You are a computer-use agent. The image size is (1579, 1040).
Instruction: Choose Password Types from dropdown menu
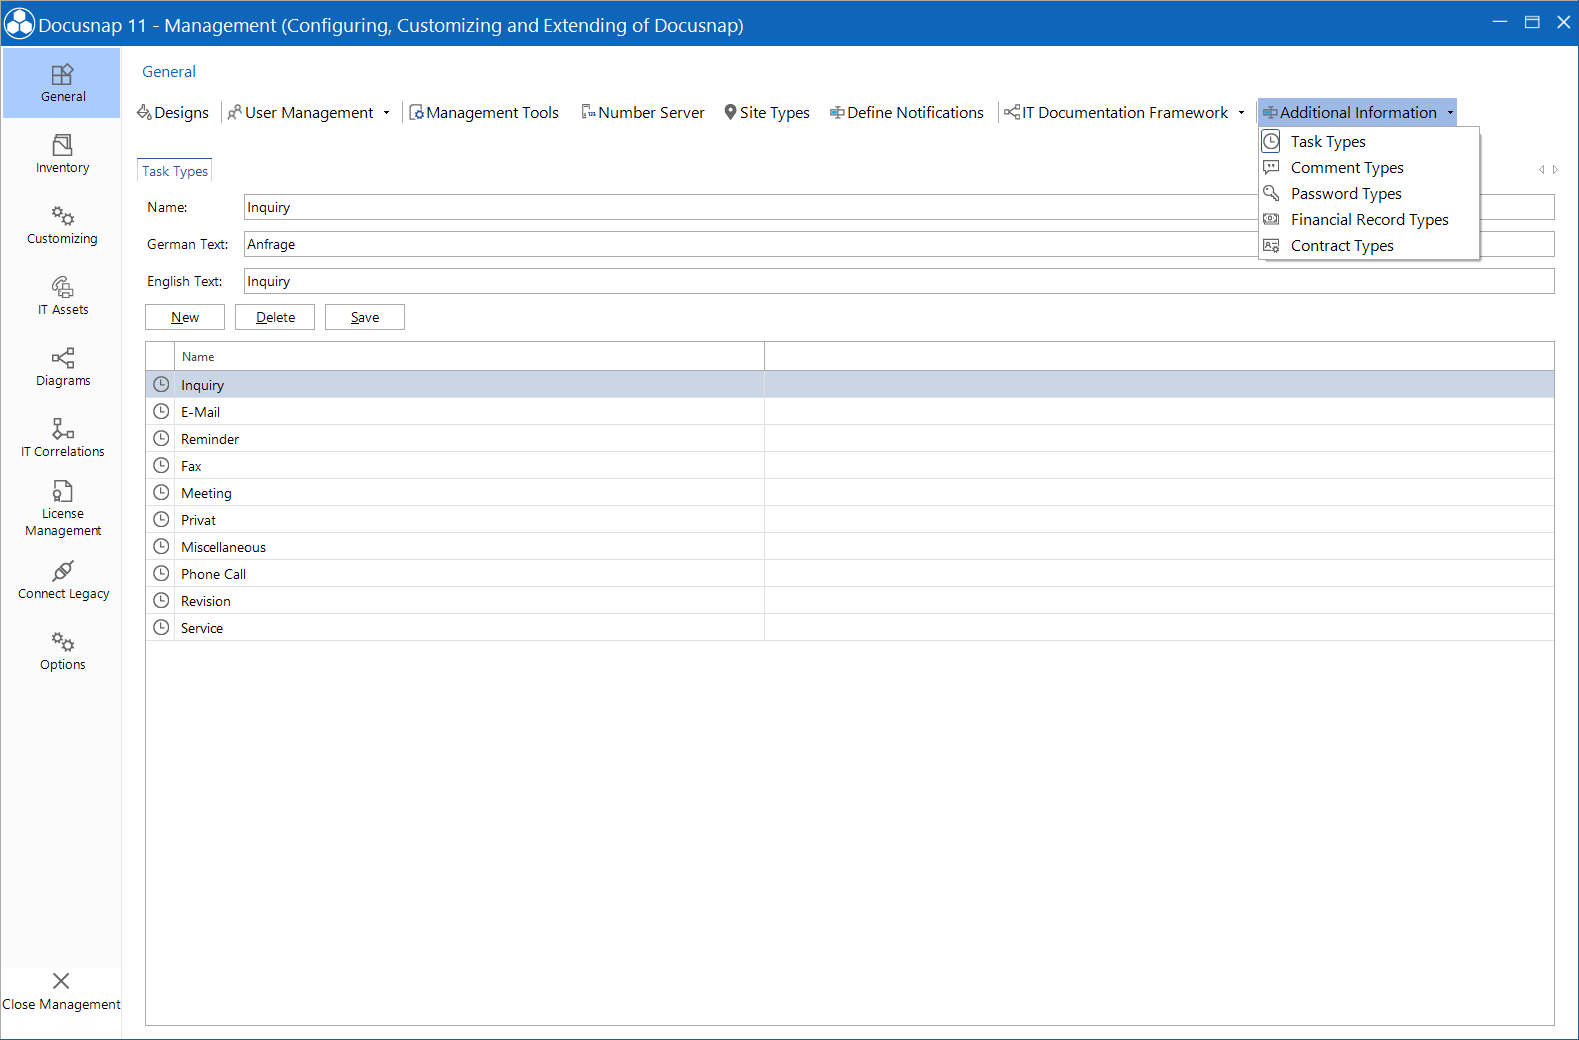point(1369,193)
